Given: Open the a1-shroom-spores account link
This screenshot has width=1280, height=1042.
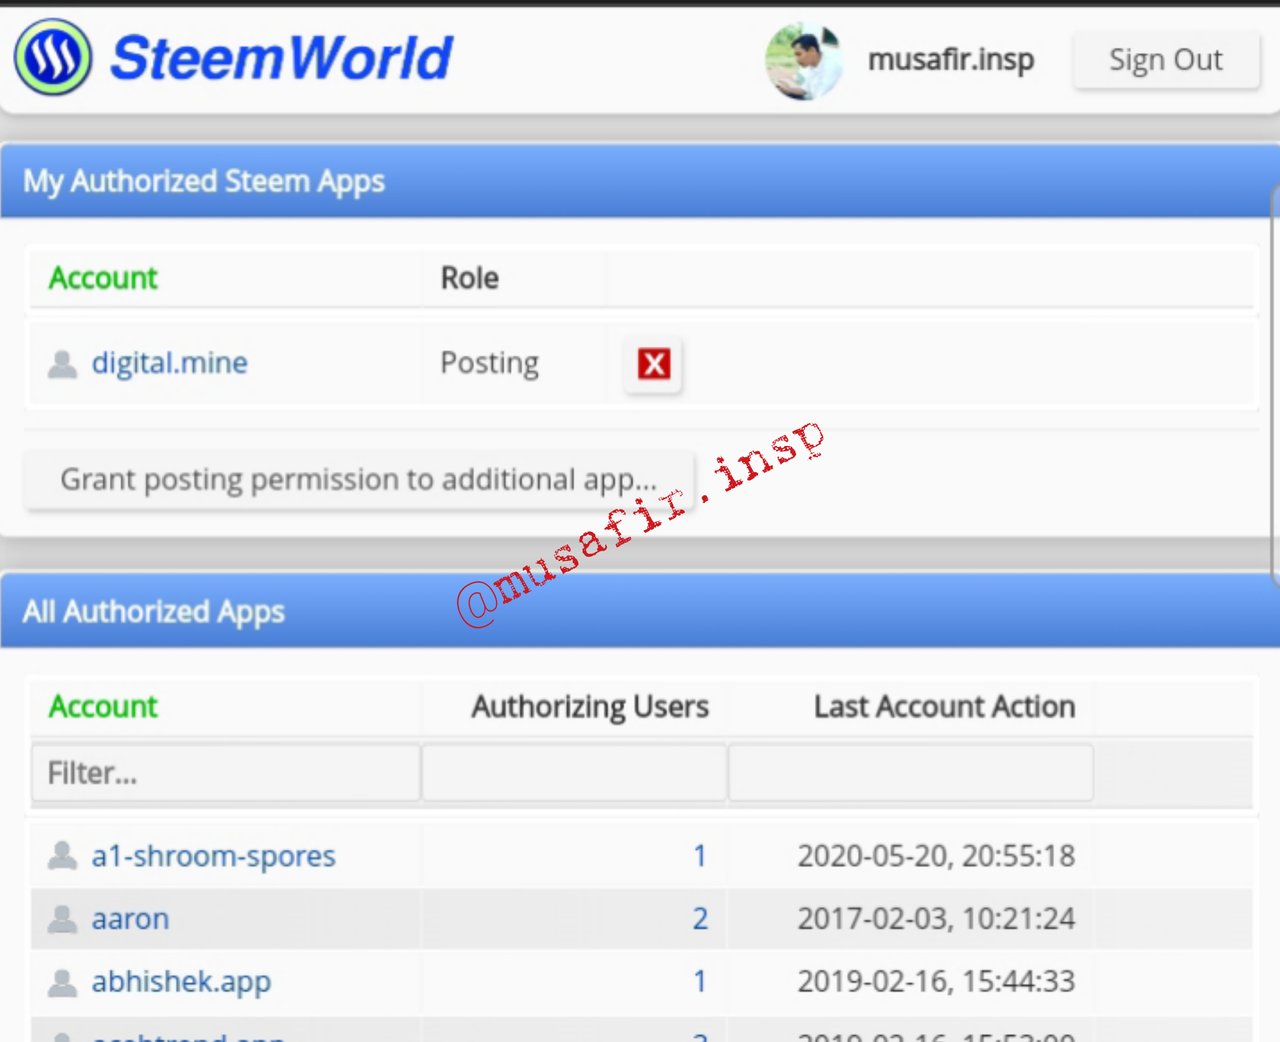Looking at the screenshot, I should pos(213,856).
